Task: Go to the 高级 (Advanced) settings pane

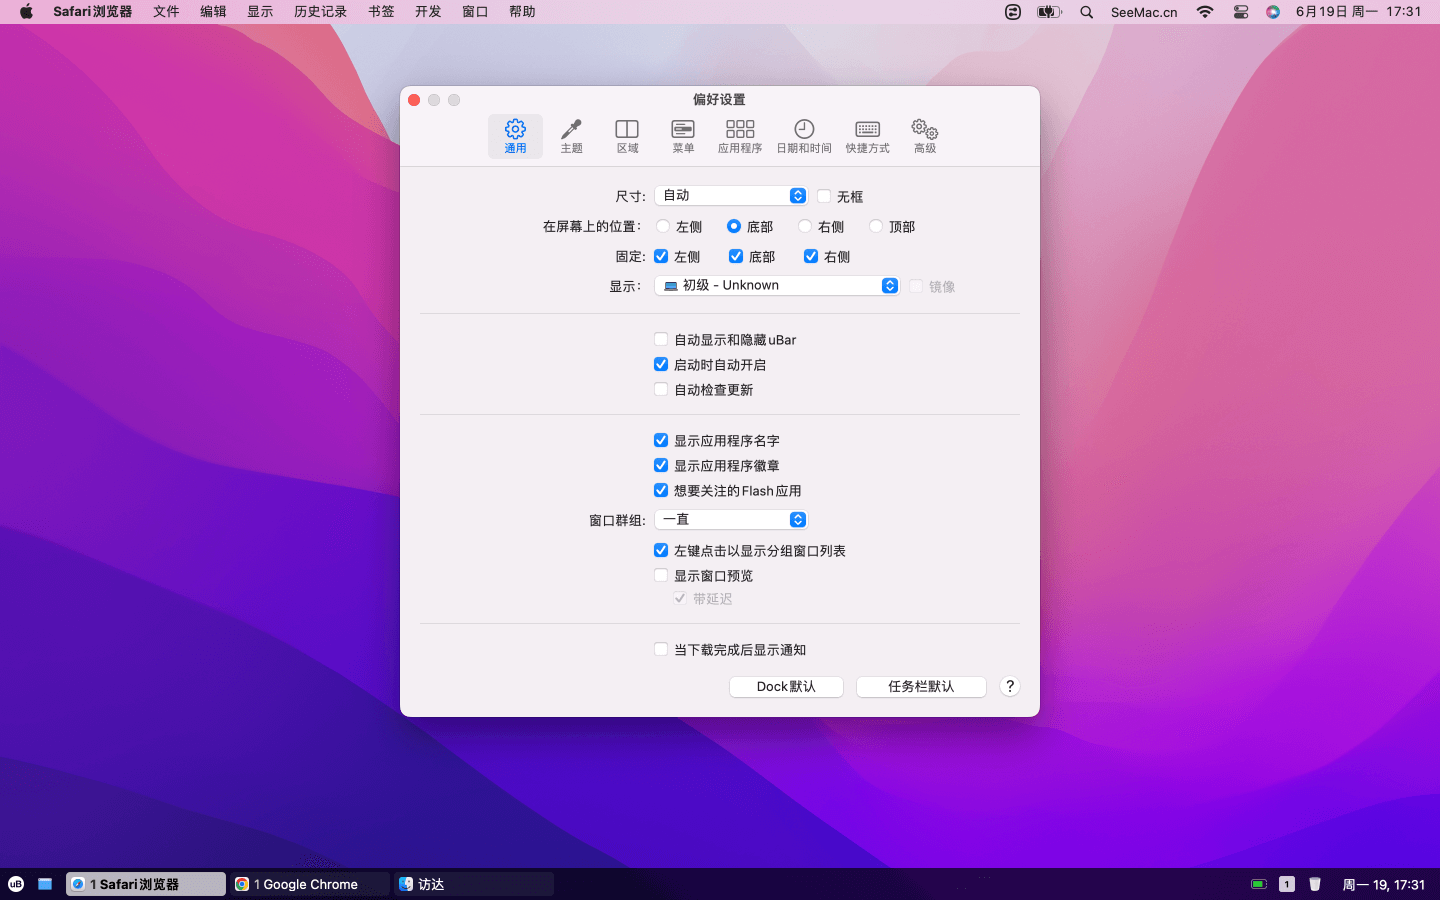Action: tap(925, 136)
